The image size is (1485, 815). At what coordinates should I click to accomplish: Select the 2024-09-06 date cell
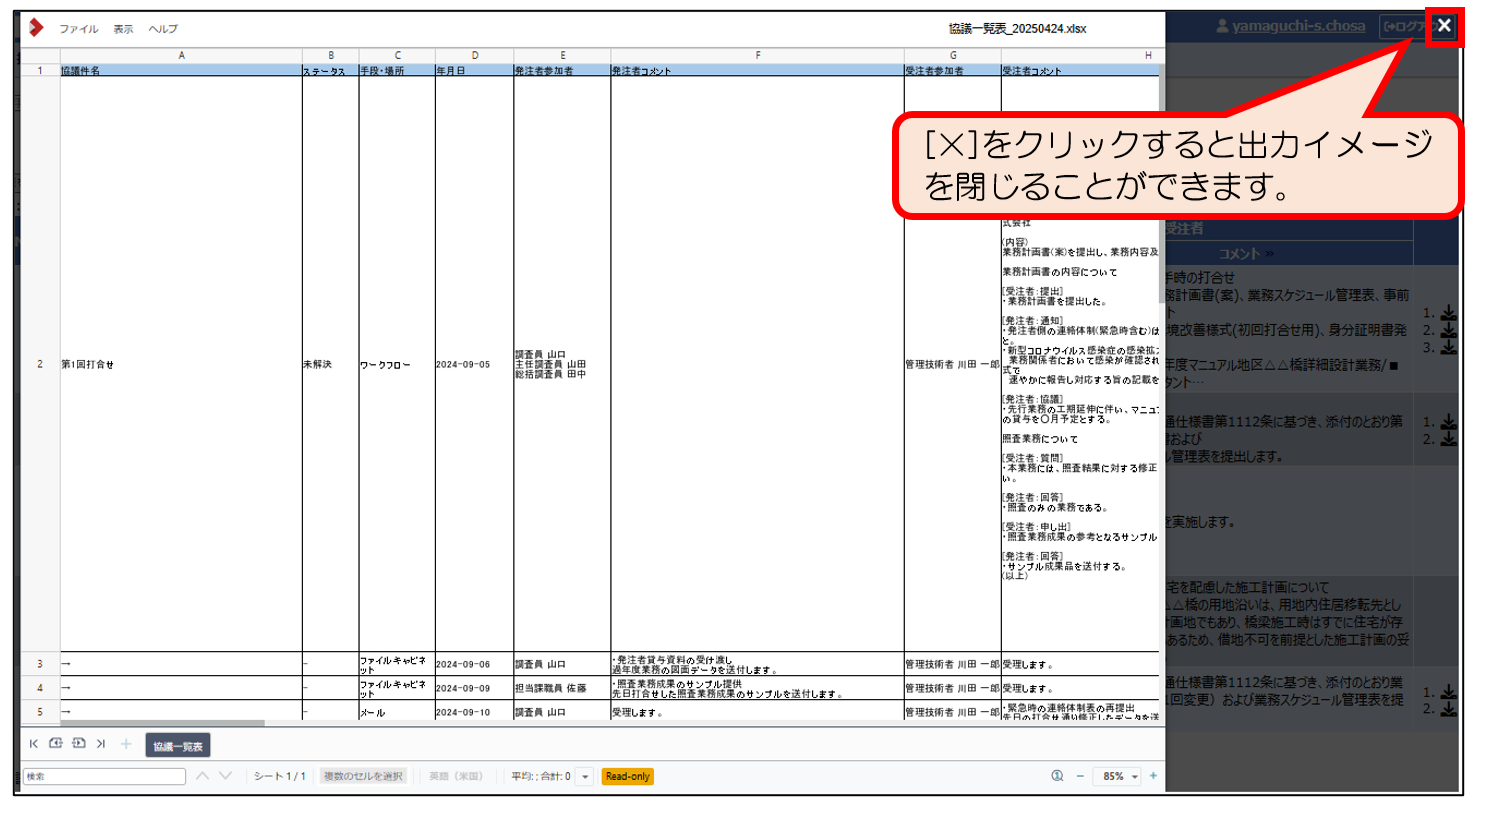(474, 664)
